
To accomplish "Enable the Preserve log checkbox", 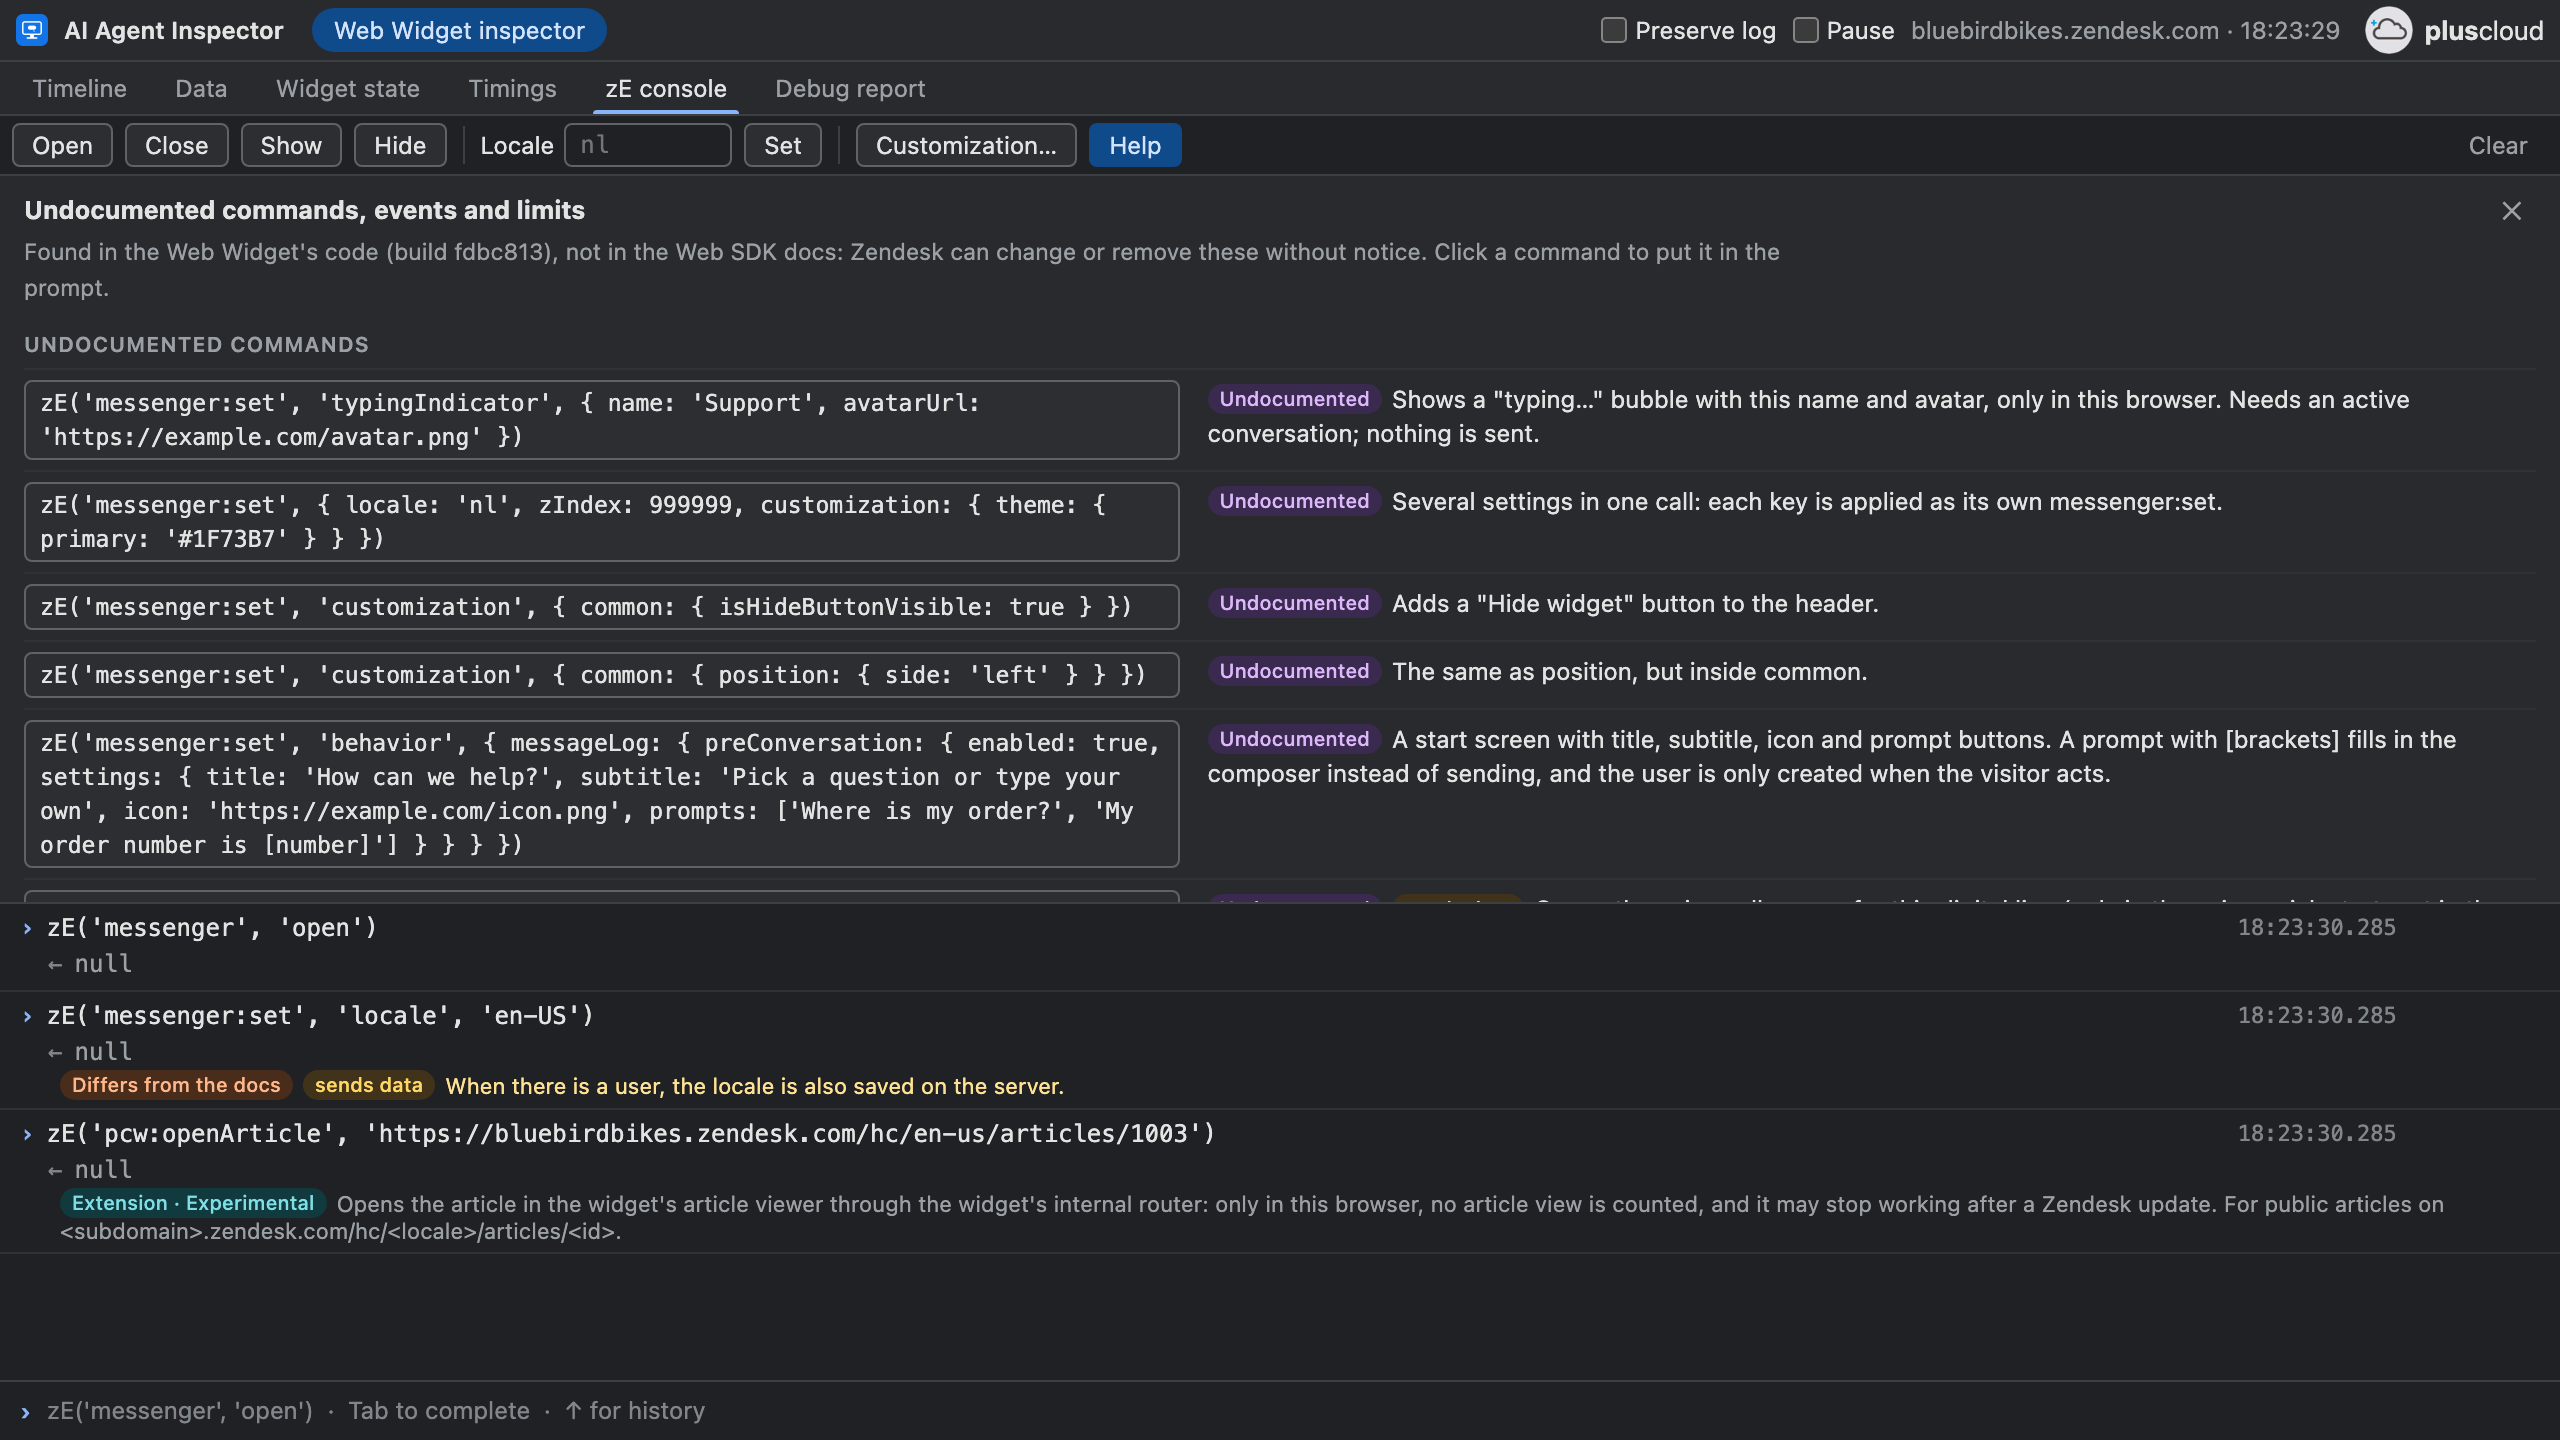I will (1613, 30).
